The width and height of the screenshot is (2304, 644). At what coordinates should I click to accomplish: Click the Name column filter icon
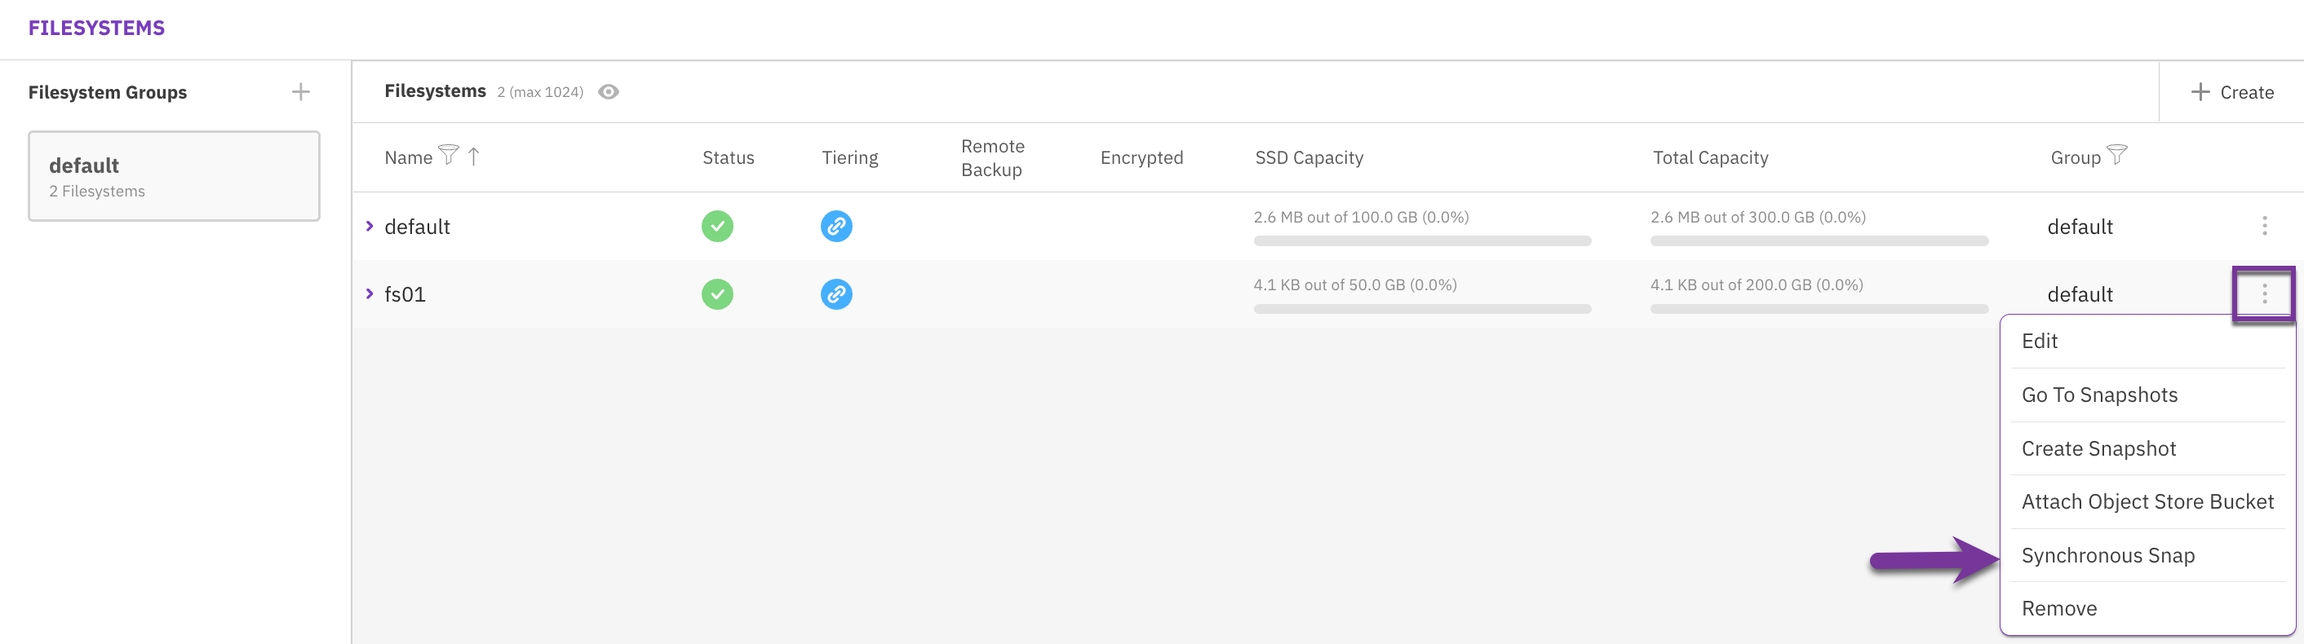(449, 155)
